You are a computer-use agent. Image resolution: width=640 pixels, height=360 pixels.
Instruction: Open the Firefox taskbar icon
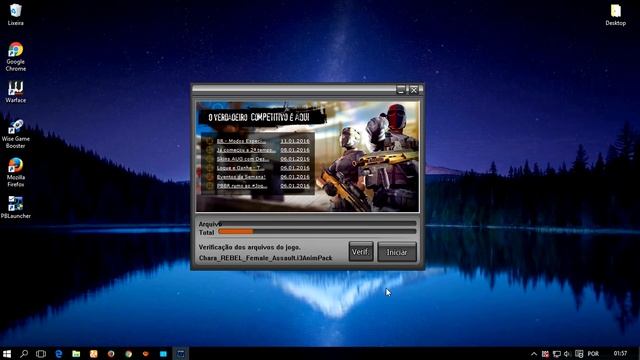pyautogui.click(x=111, y=354)
